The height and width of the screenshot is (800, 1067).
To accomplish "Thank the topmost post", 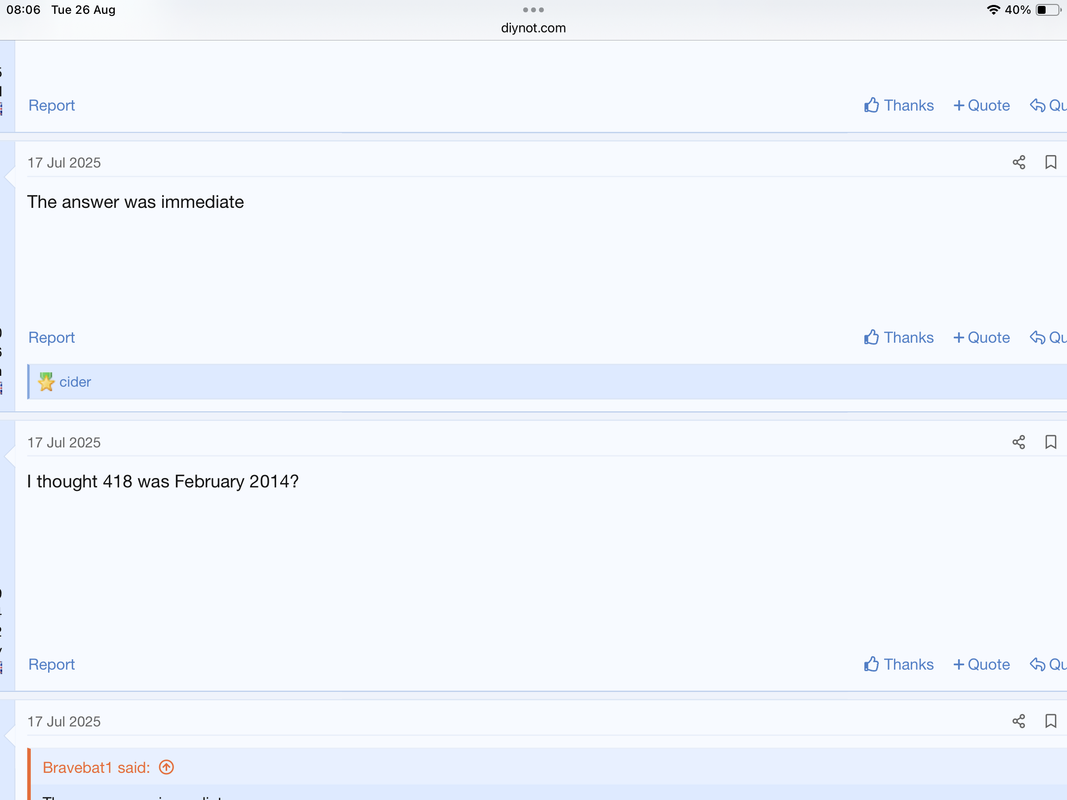I will coord(899,105).
